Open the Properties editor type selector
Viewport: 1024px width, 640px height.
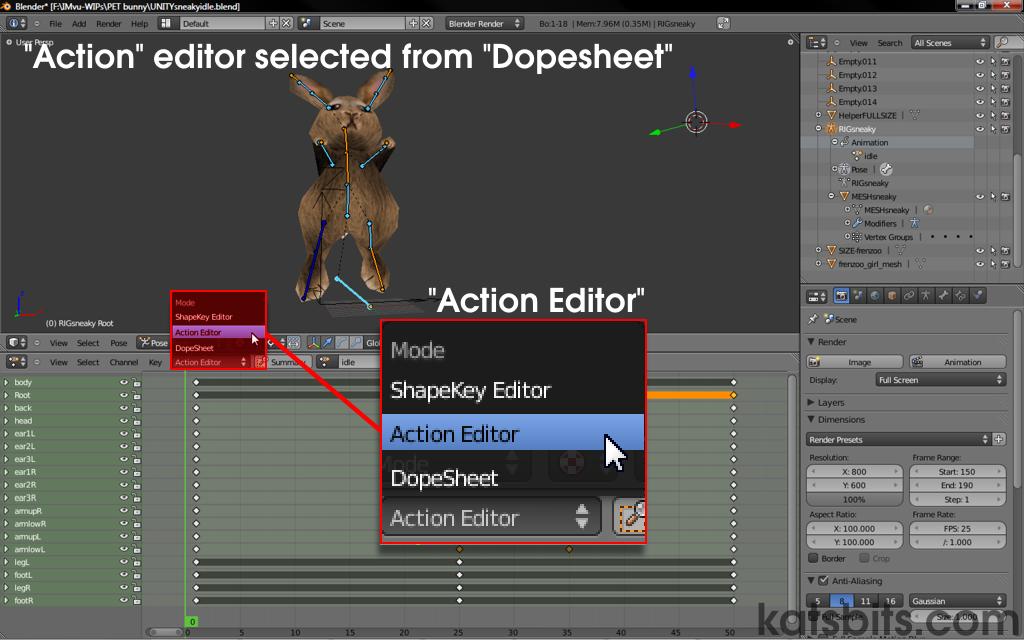817,296
